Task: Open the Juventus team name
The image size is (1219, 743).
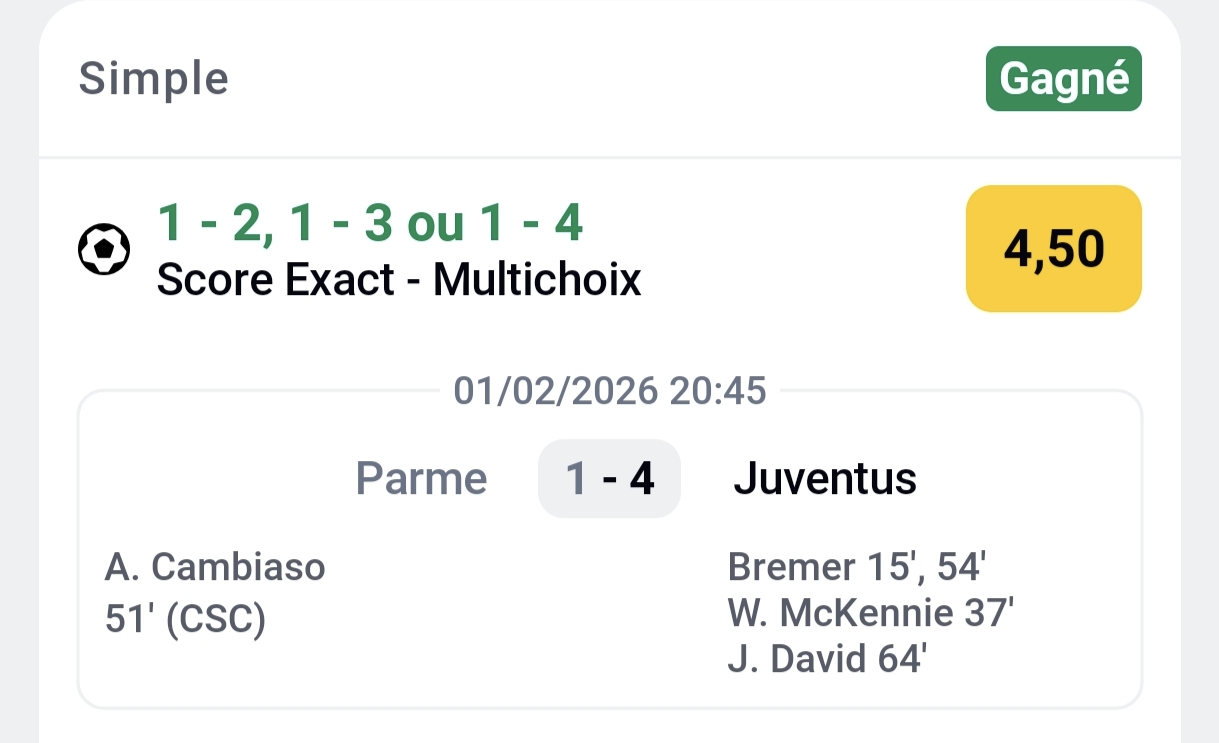Action: click(825, 479)
